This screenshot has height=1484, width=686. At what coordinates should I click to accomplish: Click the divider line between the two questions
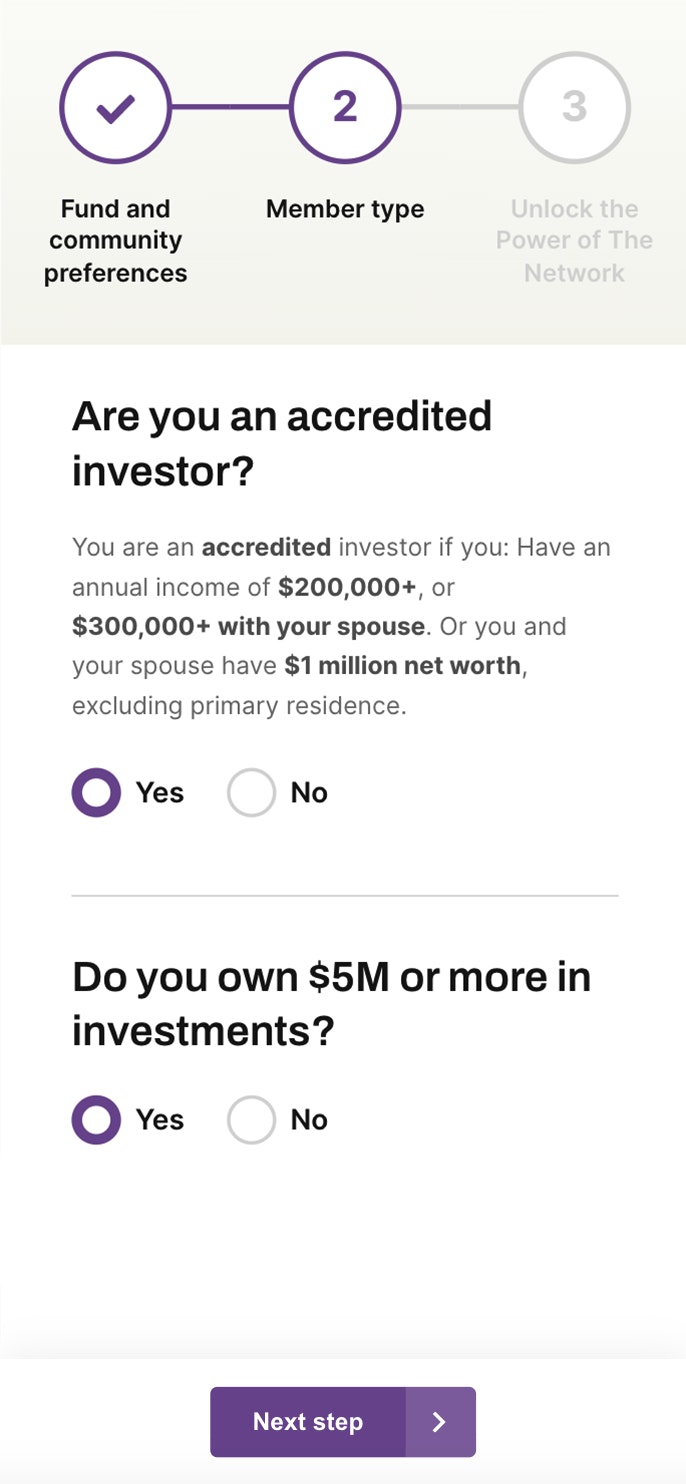point(344,893)
